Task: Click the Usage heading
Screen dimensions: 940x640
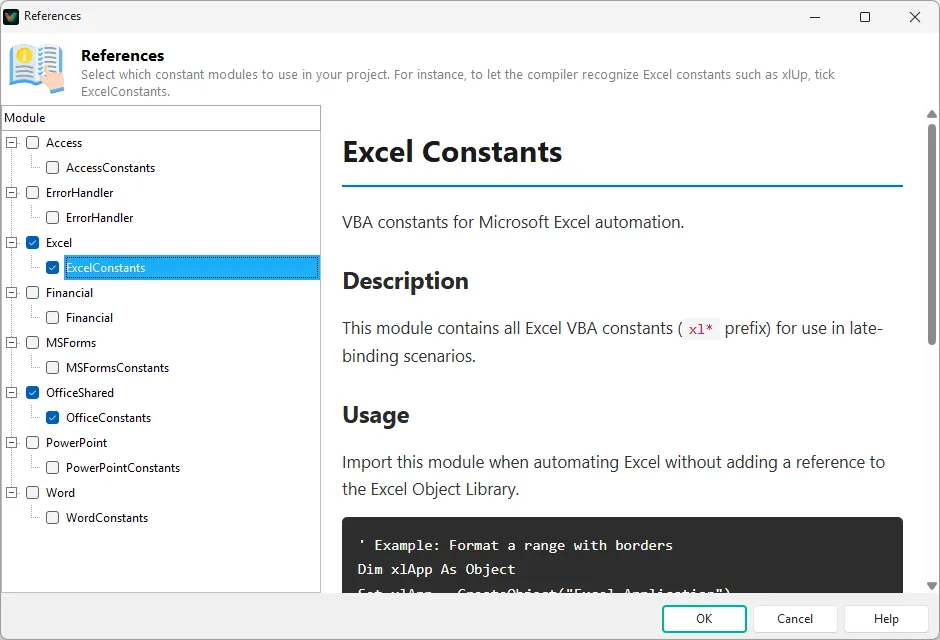Action: click(376, 415)
